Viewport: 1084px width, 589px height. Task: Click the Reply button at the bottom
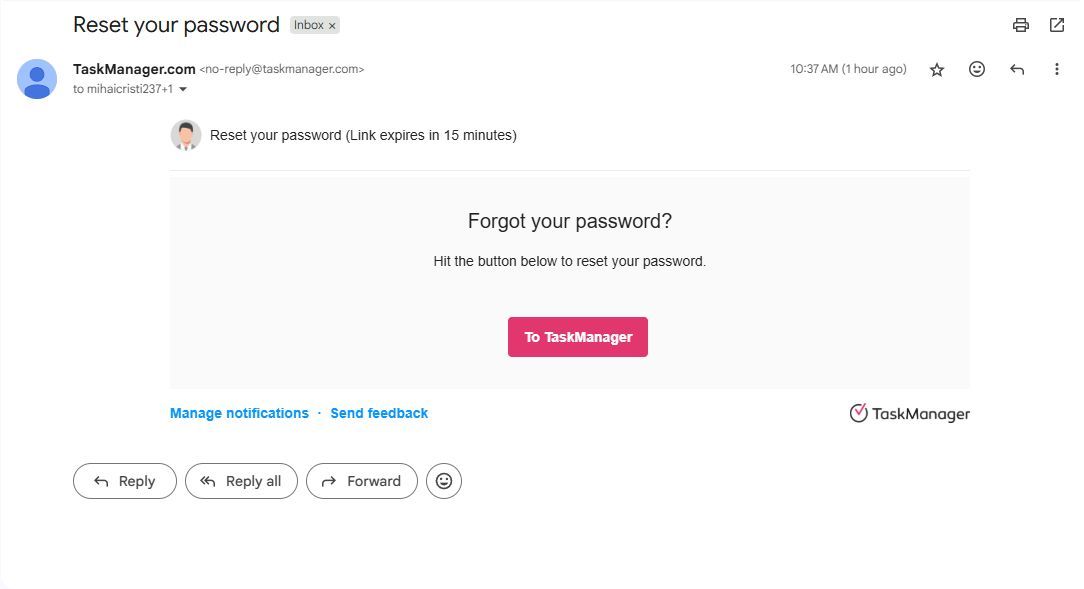[x=124, y=481]
